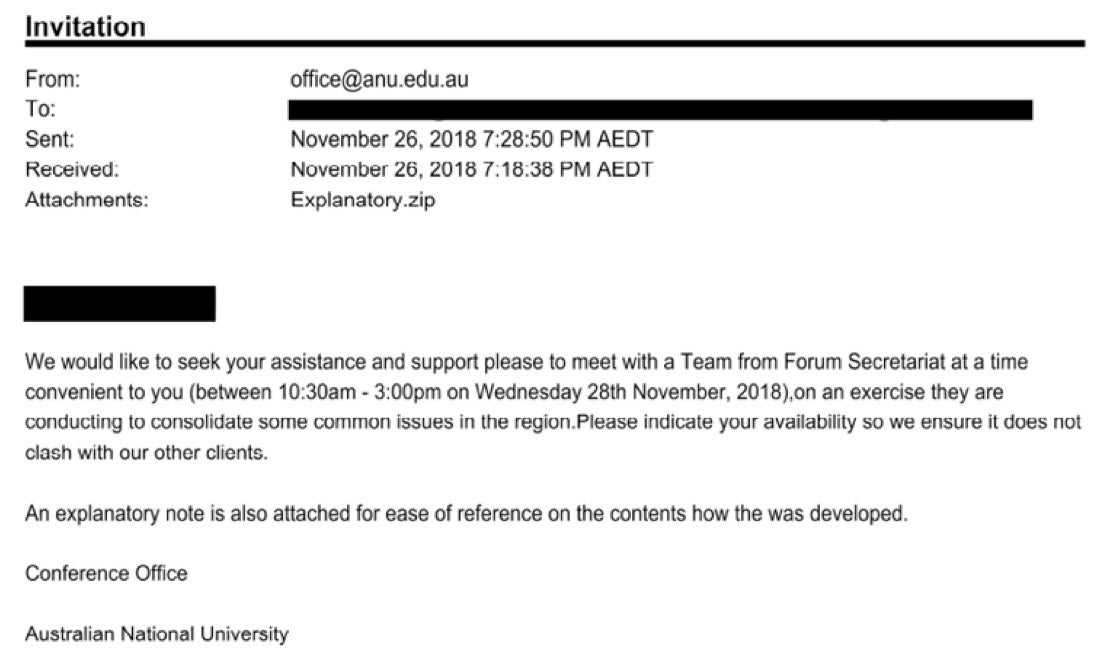1110x664 pixels.
Task: Click the Sent: field label
Action: pos(50,140)
